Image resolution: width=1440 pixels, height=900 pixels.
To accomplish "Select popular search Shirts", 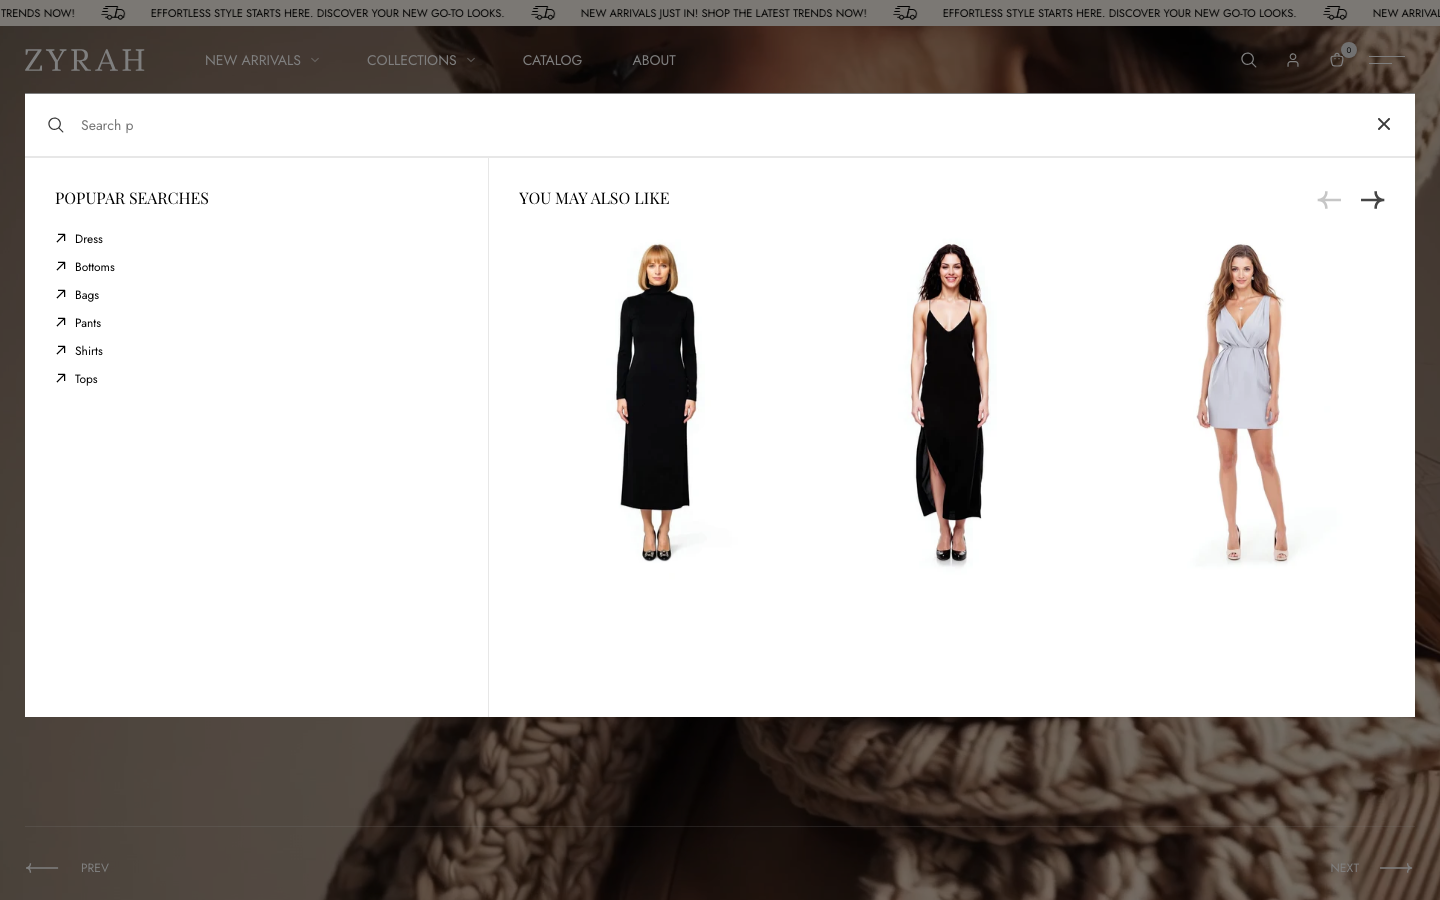I will [x=89, y=351].
